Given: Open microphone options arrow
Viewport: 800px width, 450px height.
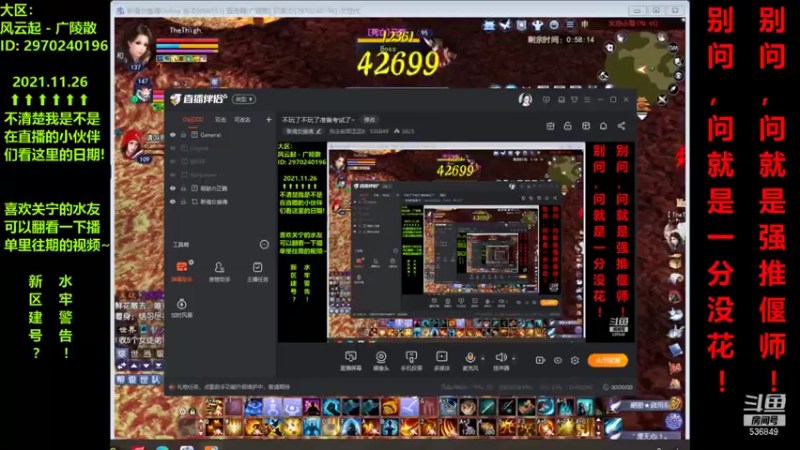Looking at the screenshot, I should click(x=483, y=358).
